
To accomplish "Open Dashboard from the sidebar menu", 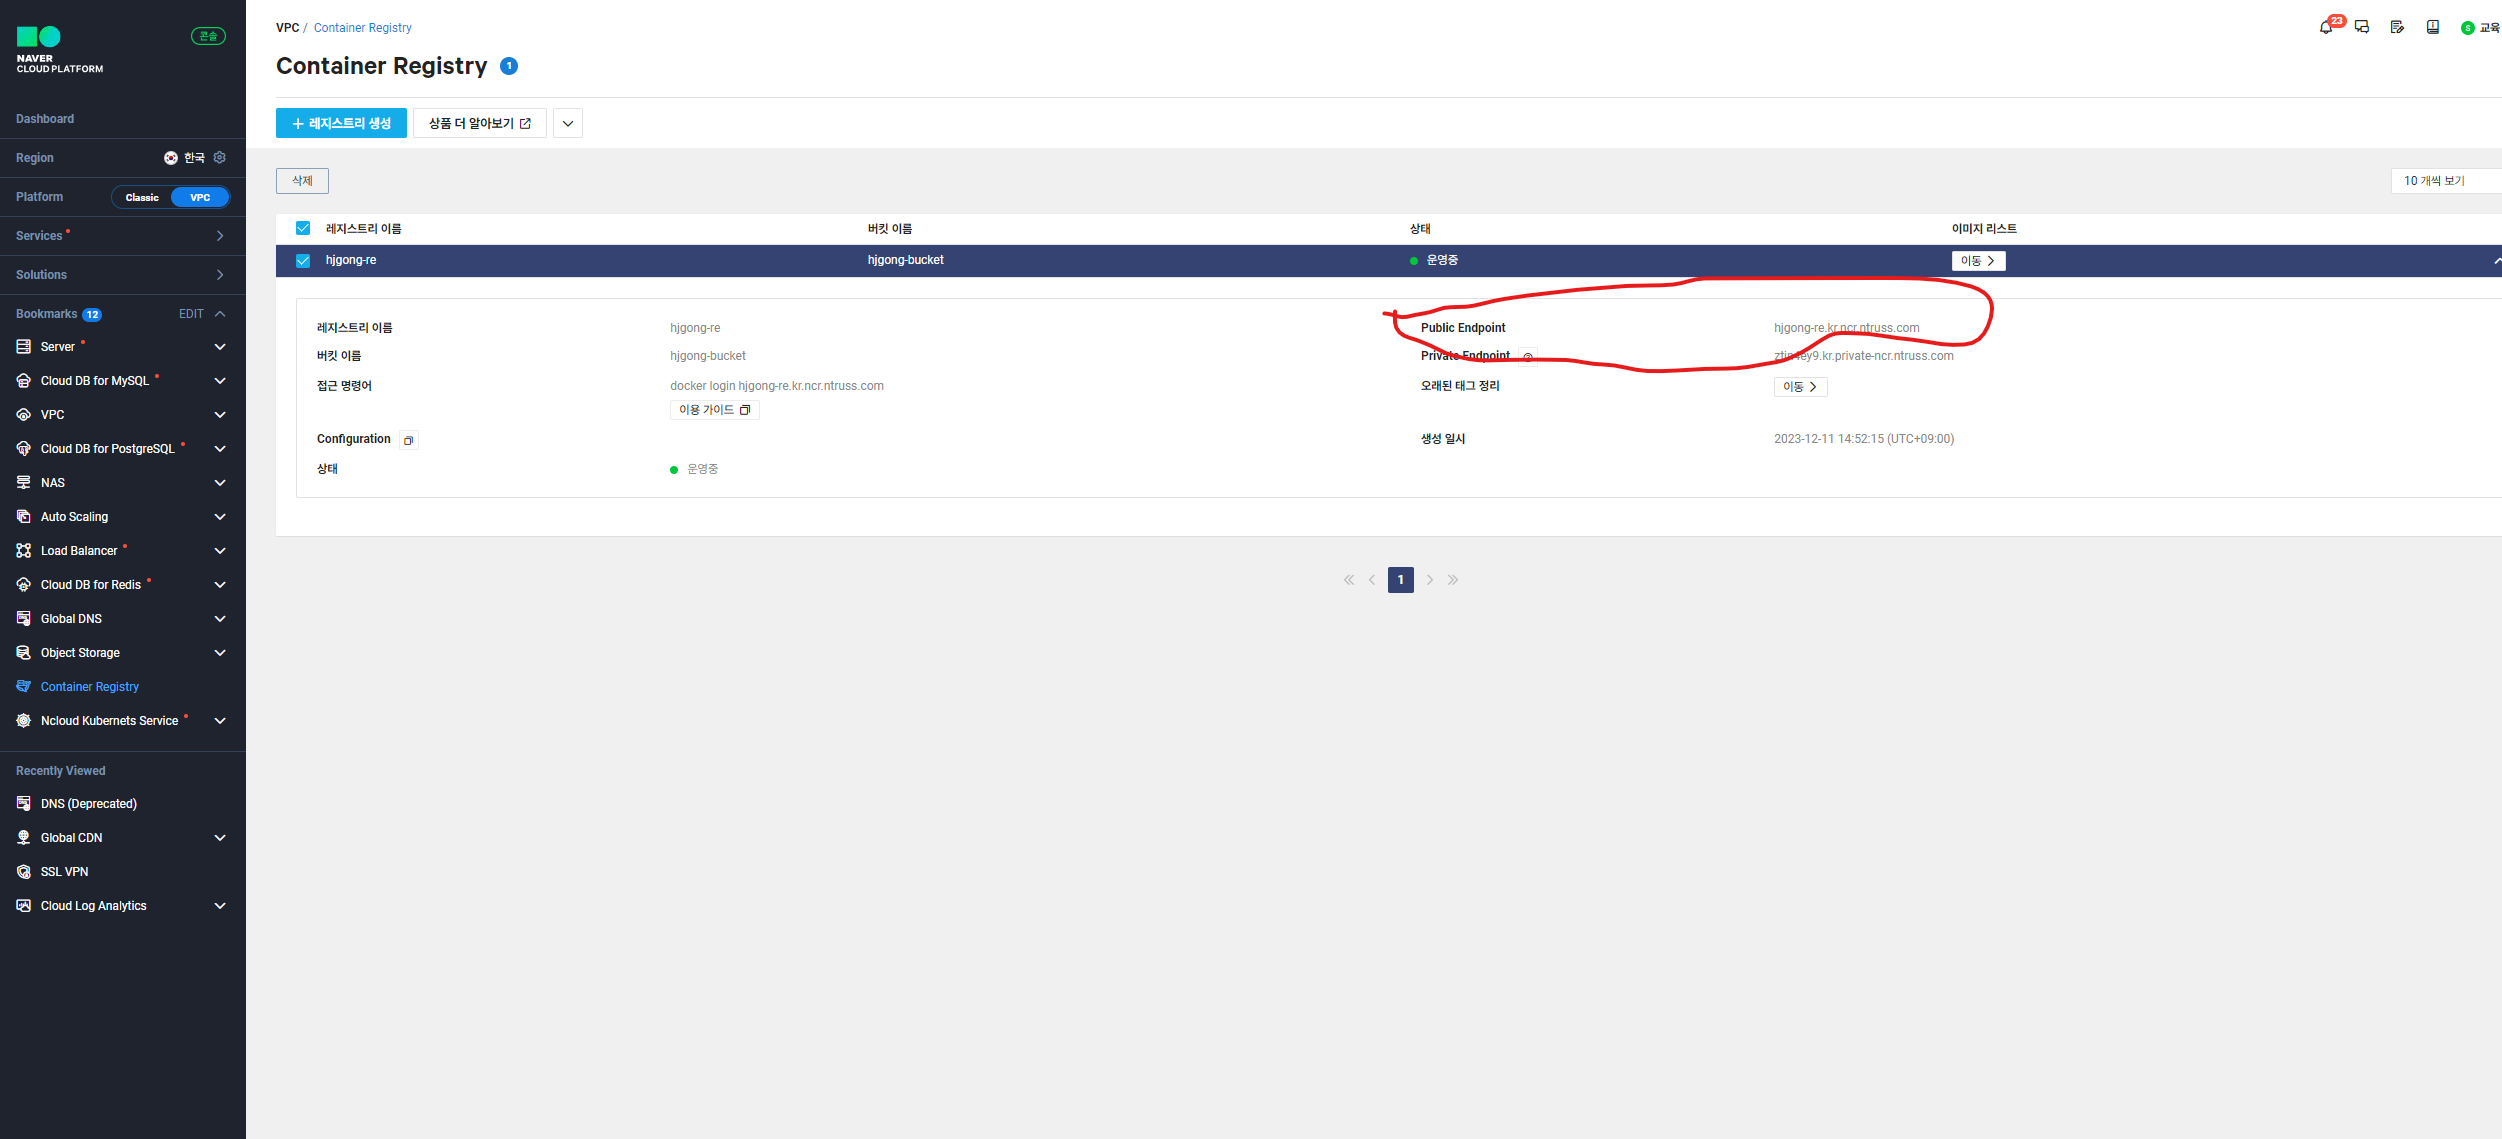I will [x=45, y=119].
